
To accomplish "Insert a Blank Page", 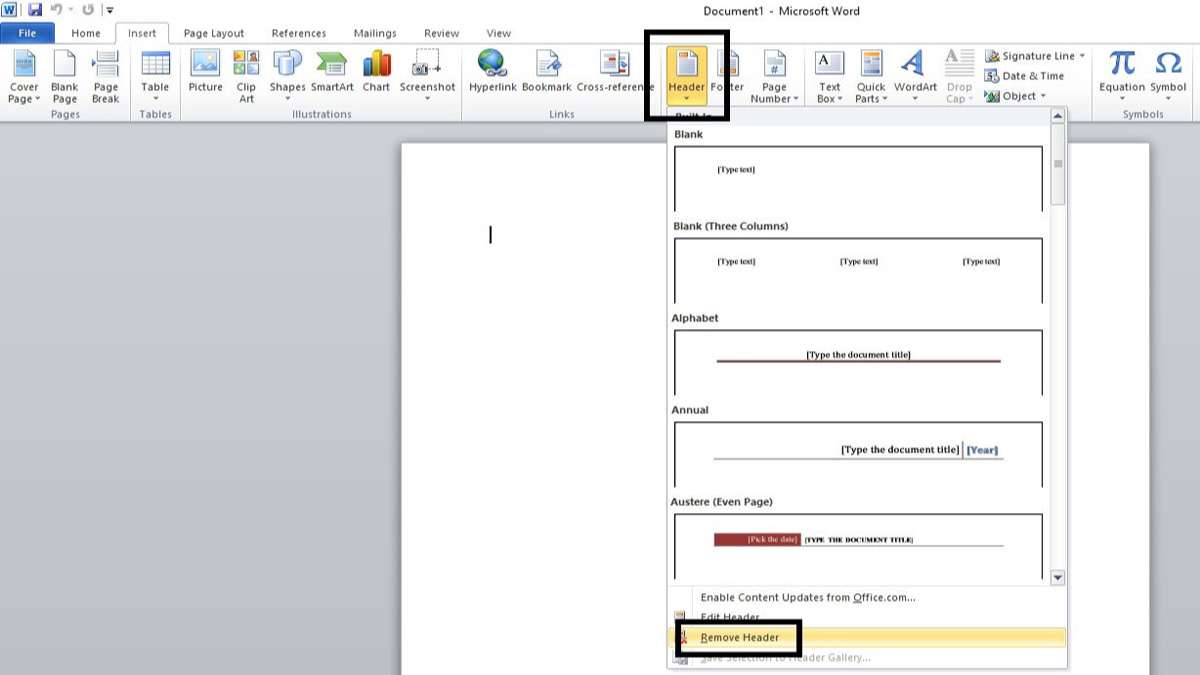I will [64, 75].
